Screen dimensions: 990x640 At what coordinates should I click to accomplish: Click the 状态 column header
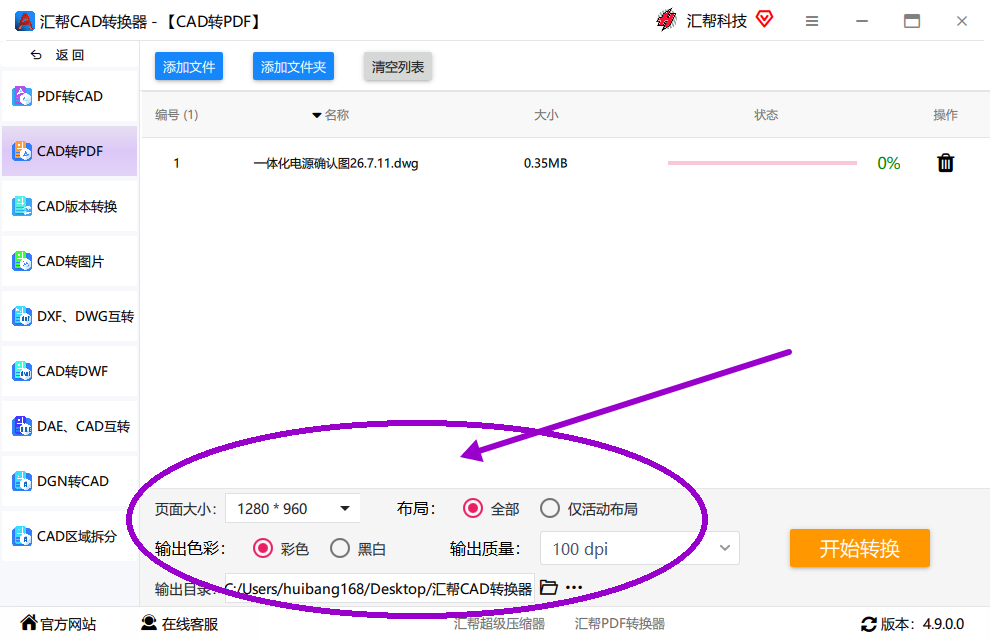point(766,115)
